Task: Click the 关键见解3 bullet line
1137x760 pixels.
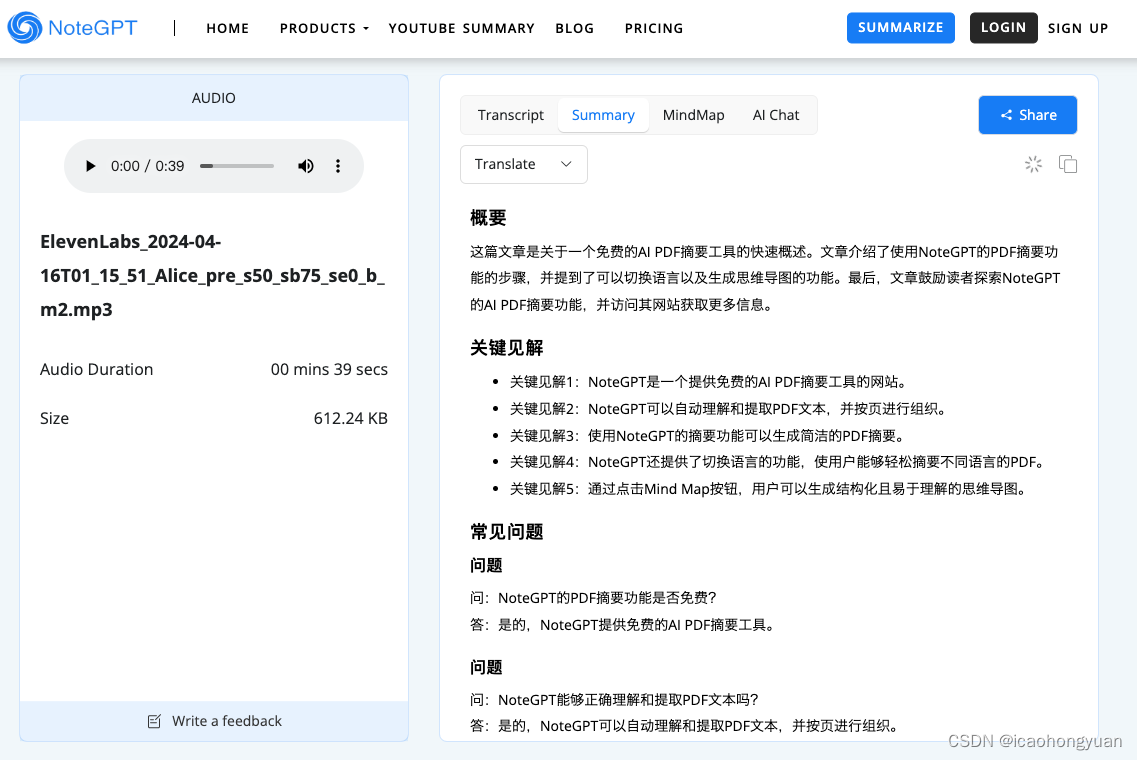Action: pyautogui.click(x=707, y=436)
